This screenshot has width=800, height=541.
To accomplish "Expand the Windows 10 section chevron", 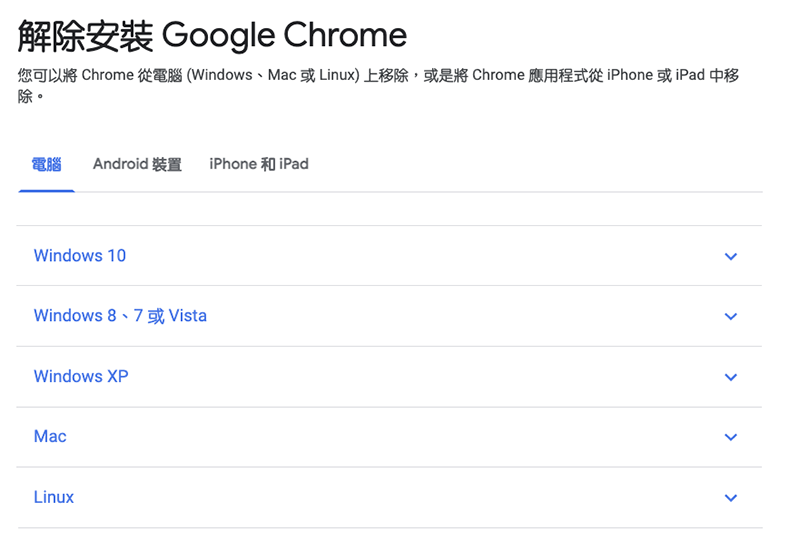I will click(x=731, y=256).
